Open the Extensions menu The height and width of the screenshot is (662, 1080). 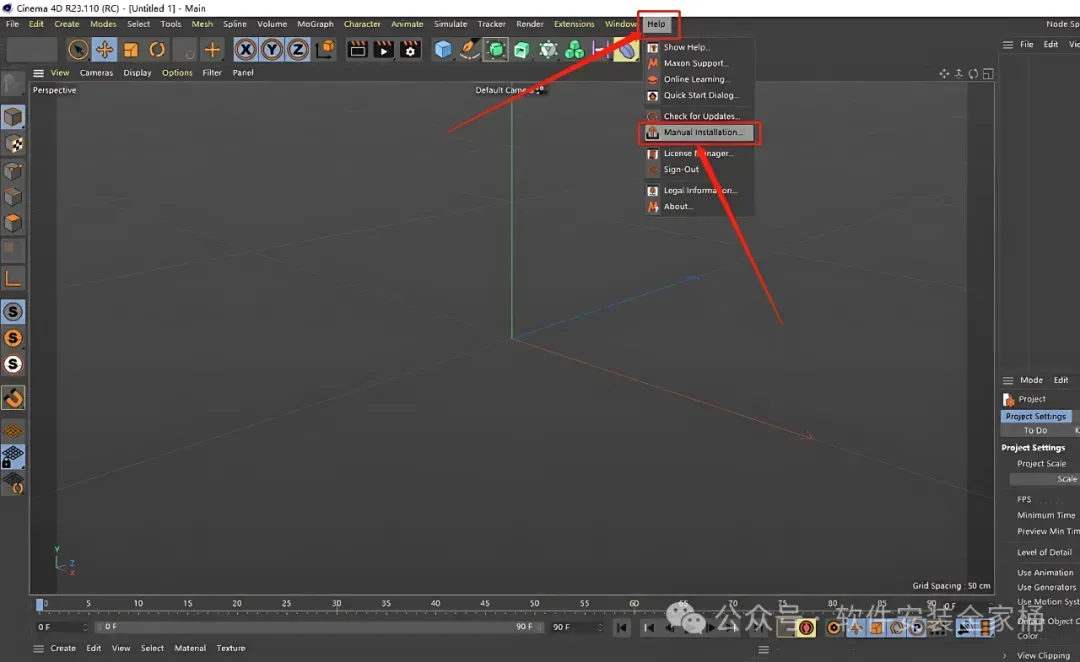click(574, 24)
